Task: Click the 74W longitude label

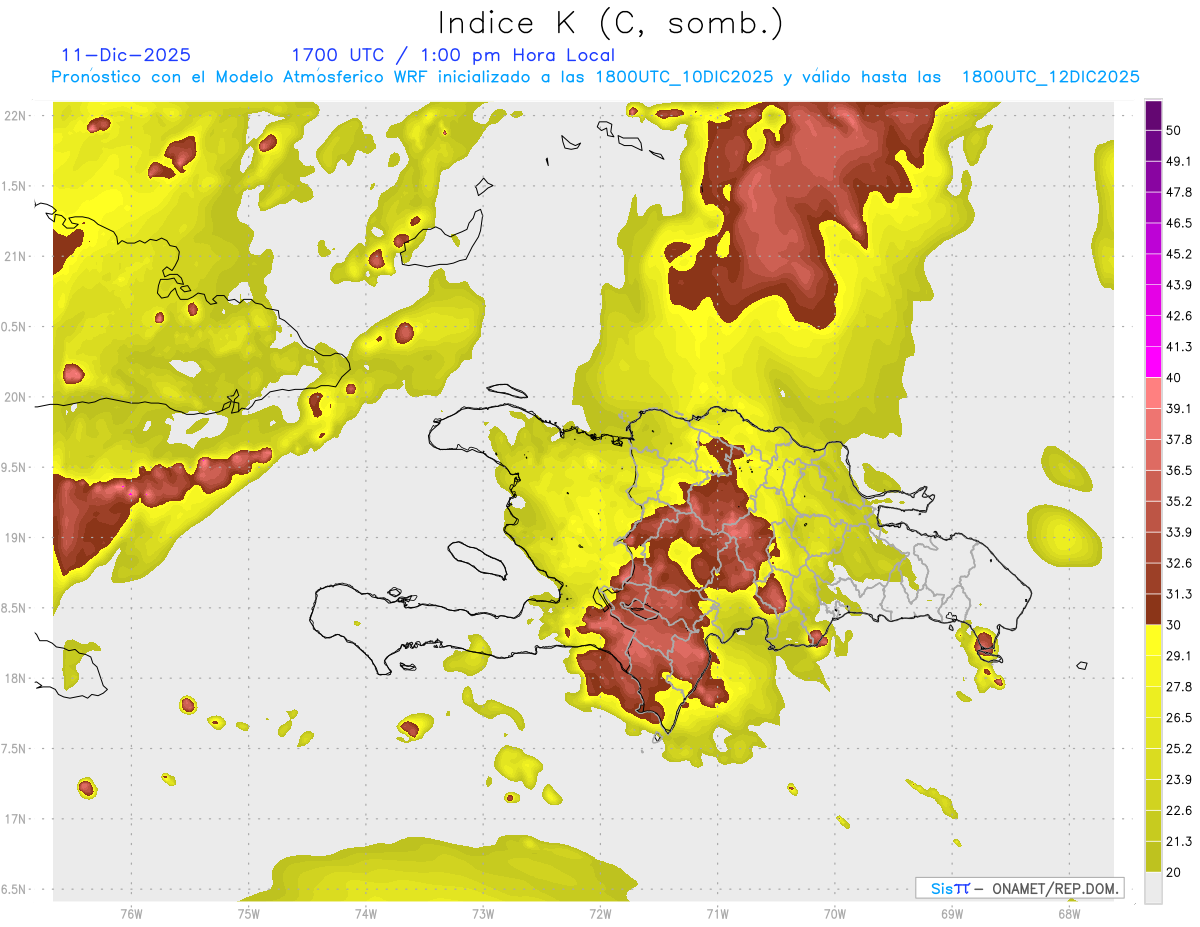Action: coord(365,914)
